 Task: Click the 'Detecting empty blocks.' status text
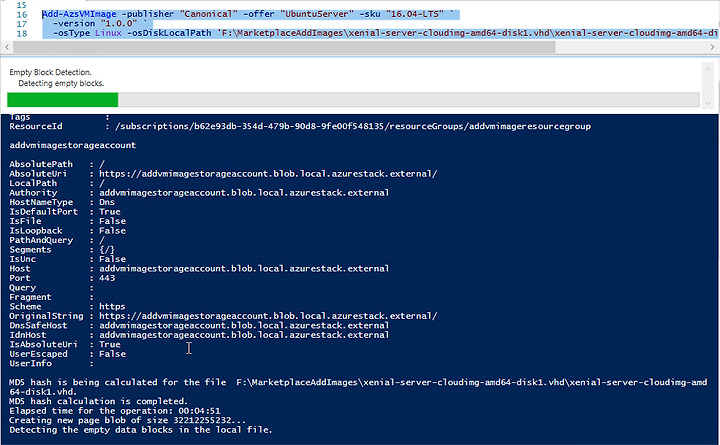(61, 83)
